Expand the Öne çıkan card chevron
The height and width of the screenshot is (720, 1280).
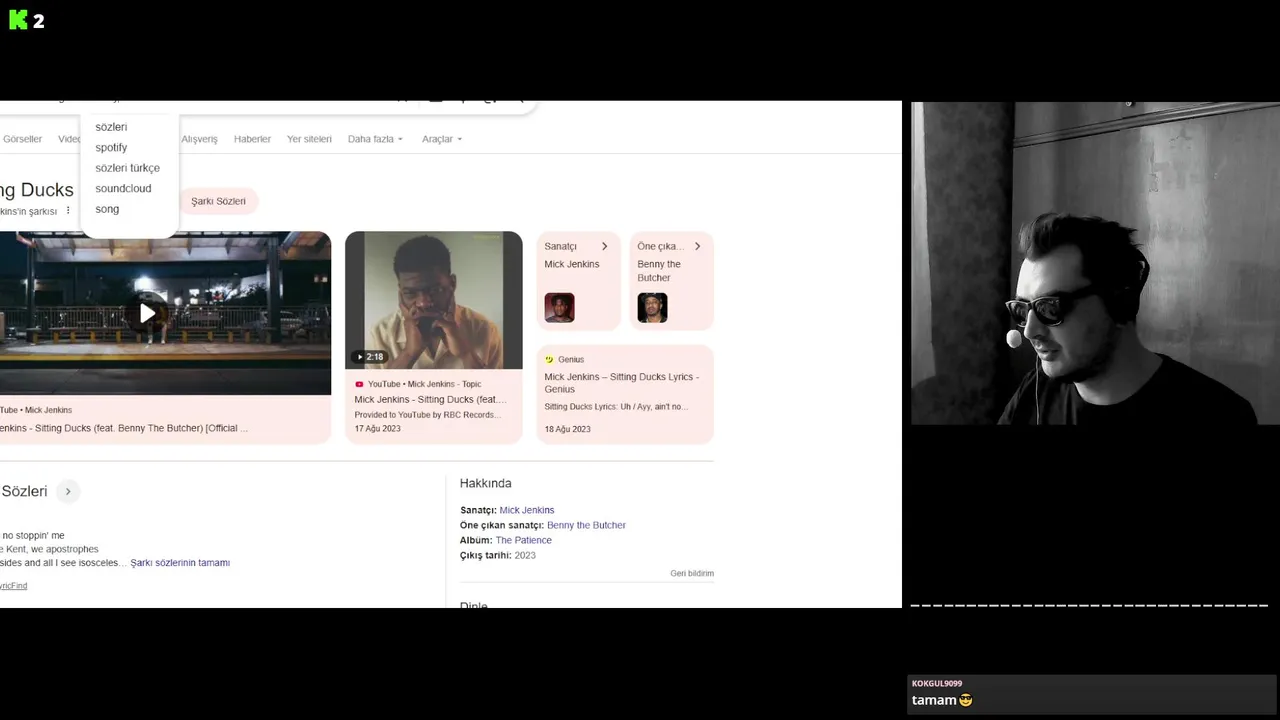pyautogui.click(x=697, y=246)
